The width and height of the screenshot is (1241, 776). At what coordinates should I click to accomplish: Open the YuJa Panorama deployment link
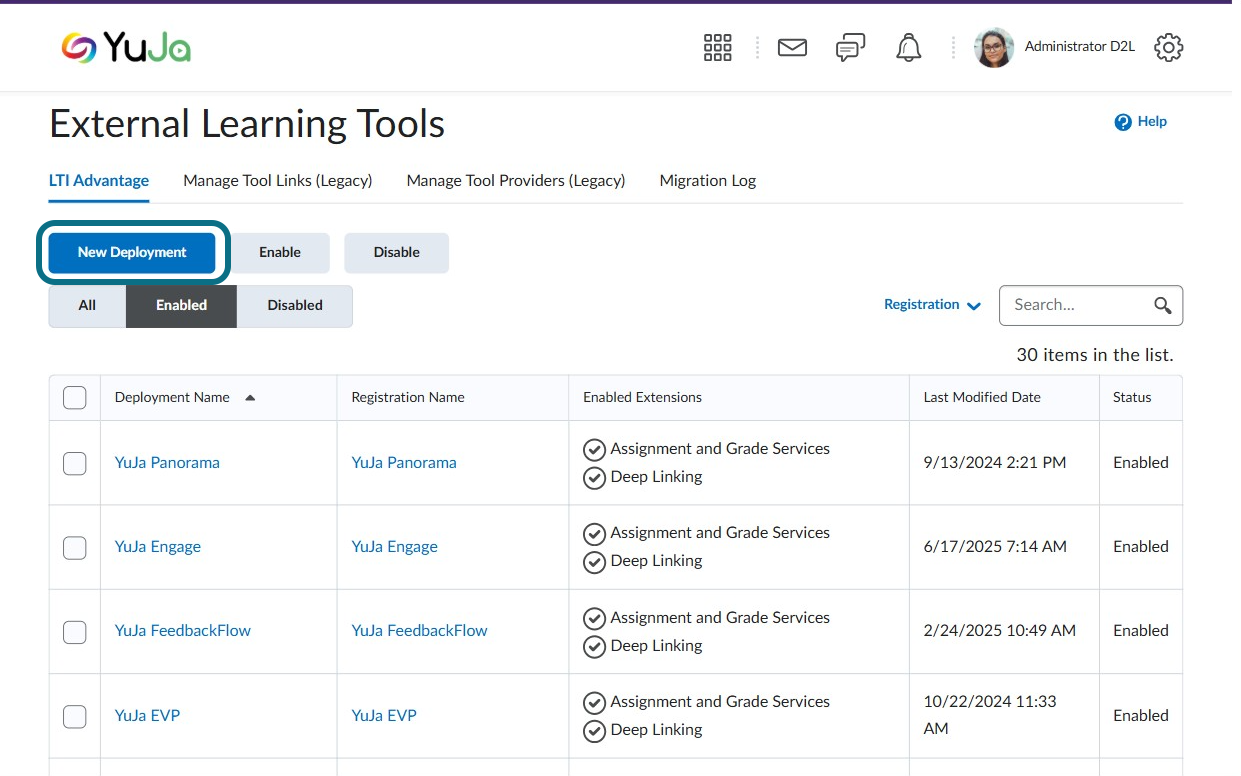(167, 463)
